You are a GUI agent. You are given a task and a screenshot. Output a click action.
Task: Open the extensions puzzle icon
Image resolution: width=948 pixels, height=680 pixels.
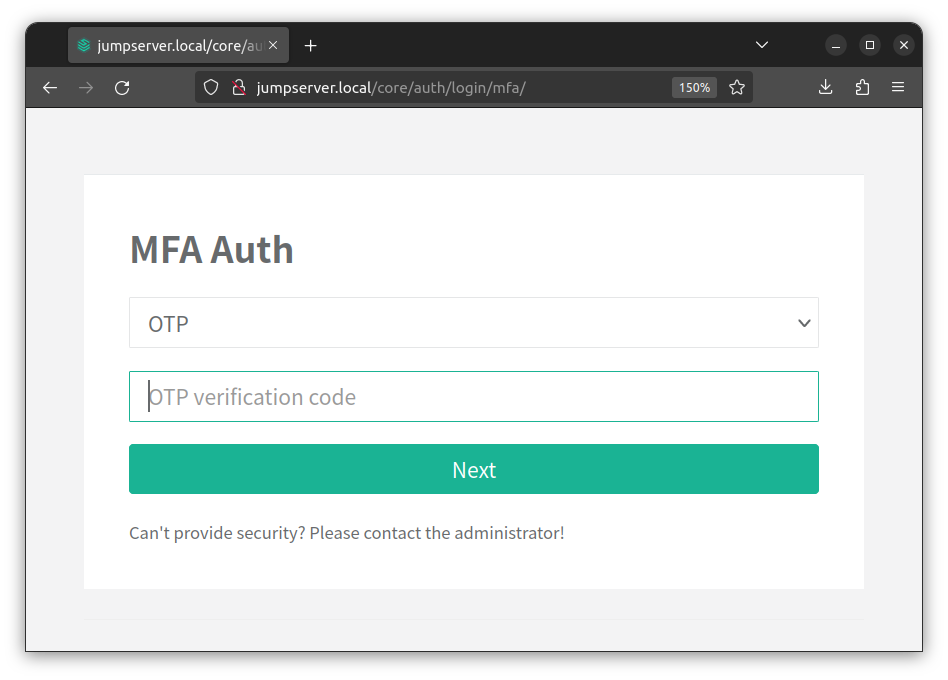point(862,88)
